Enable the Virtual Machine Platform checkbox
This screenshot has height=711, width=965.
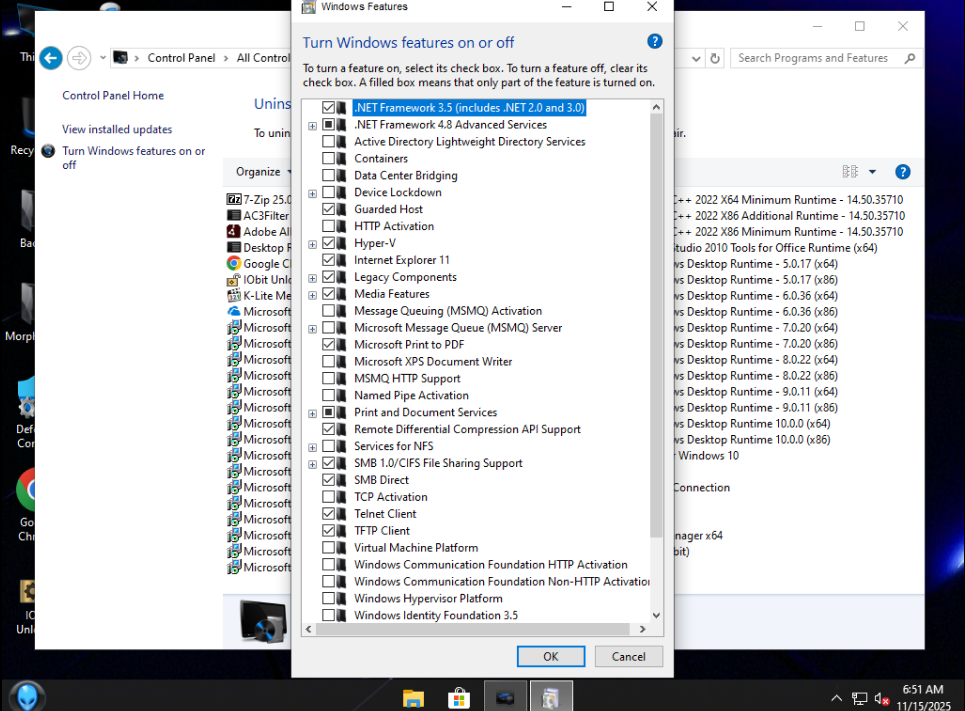[x=329, y=548]
